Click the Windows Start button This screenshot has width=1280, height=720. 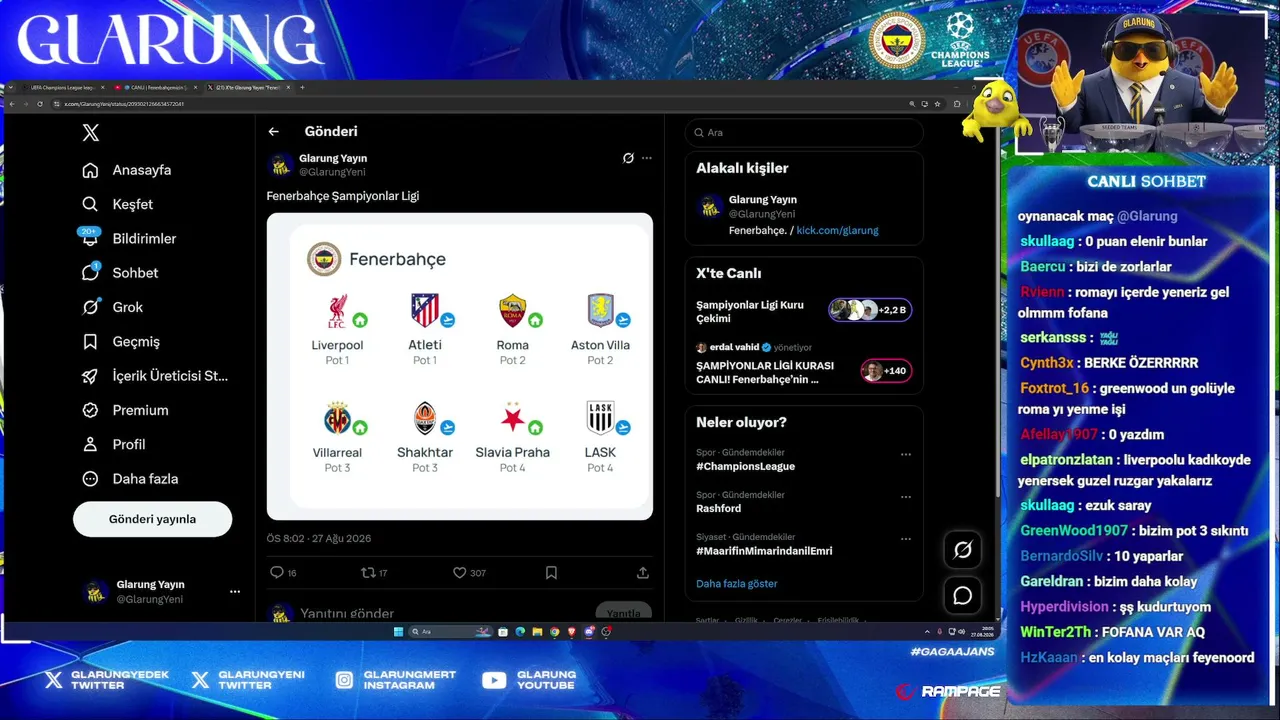point(398,632)
